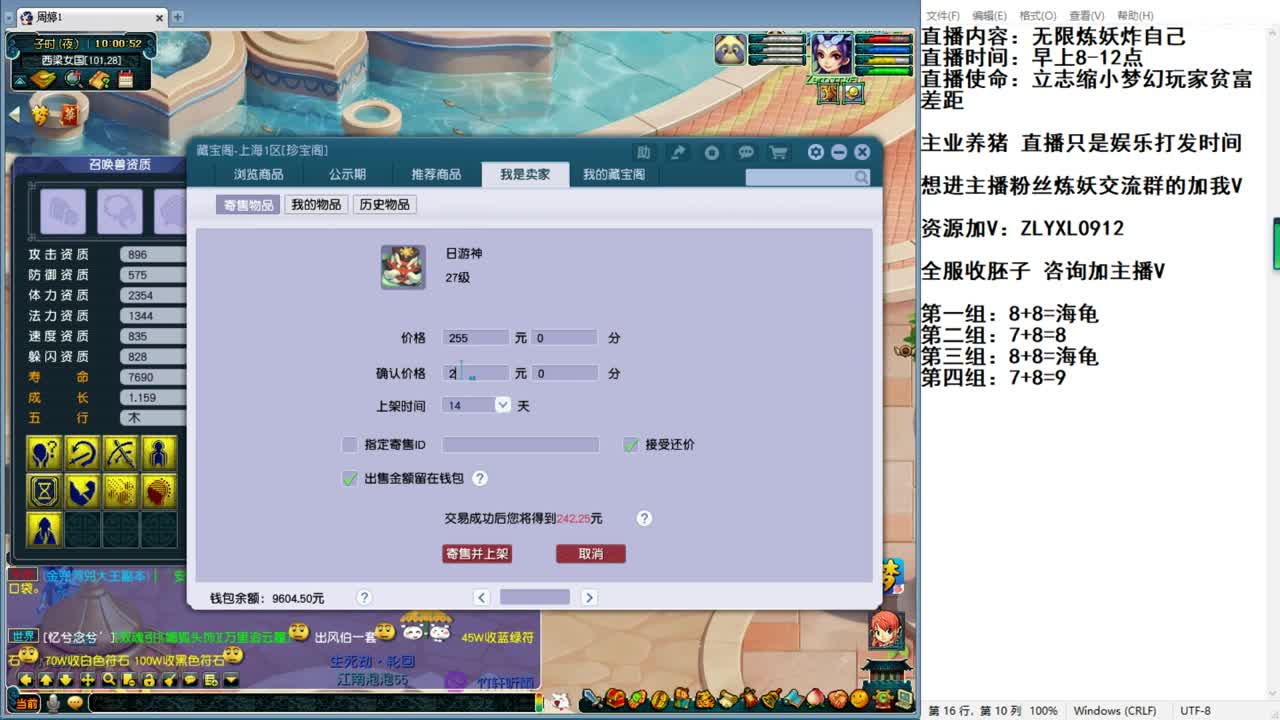This screenshot has height=720, width=1280.
Task: Switch to the 浏览商品 tab
Action: point(258,175)
